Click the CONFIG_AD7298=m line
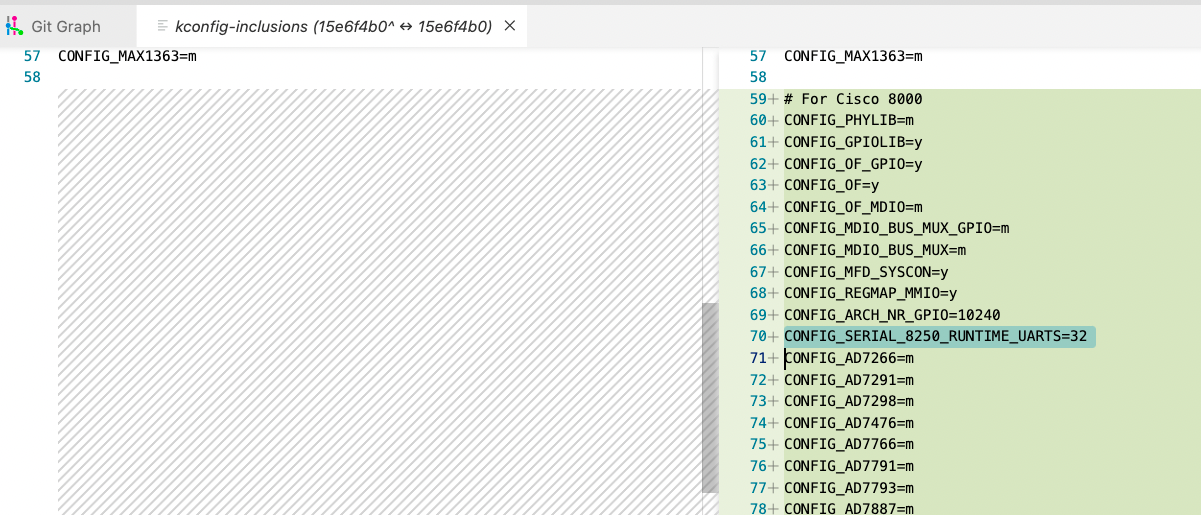The height and width of the screenshot is (515, 1201). tap(849, 401)
